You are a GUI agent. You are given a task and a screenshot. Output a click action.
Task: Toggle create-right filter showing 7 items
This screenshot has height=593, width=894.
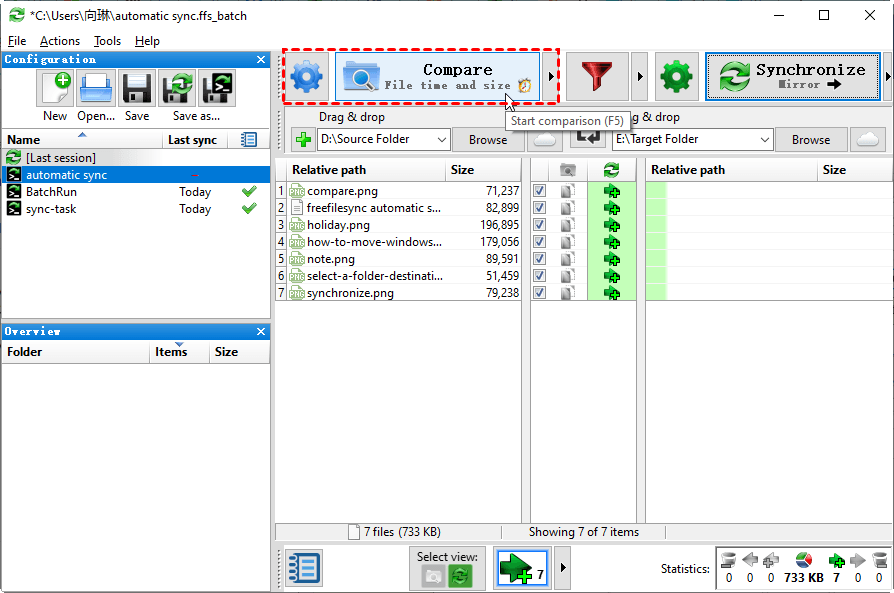[523, 567]
